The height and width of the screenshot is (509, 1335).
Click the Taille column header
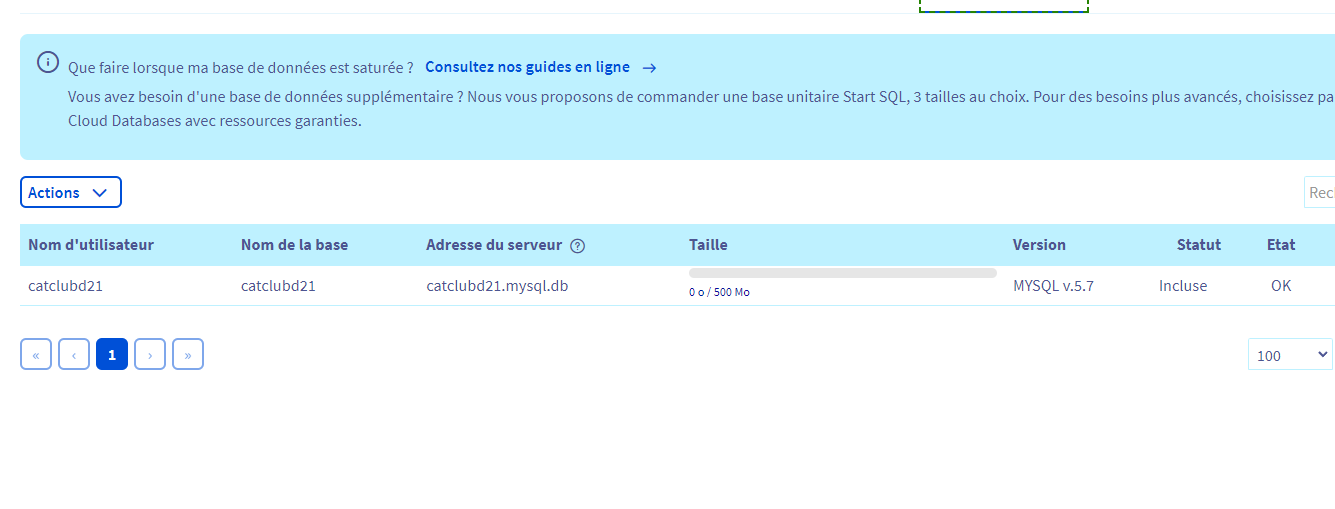(x=708, y=245)
